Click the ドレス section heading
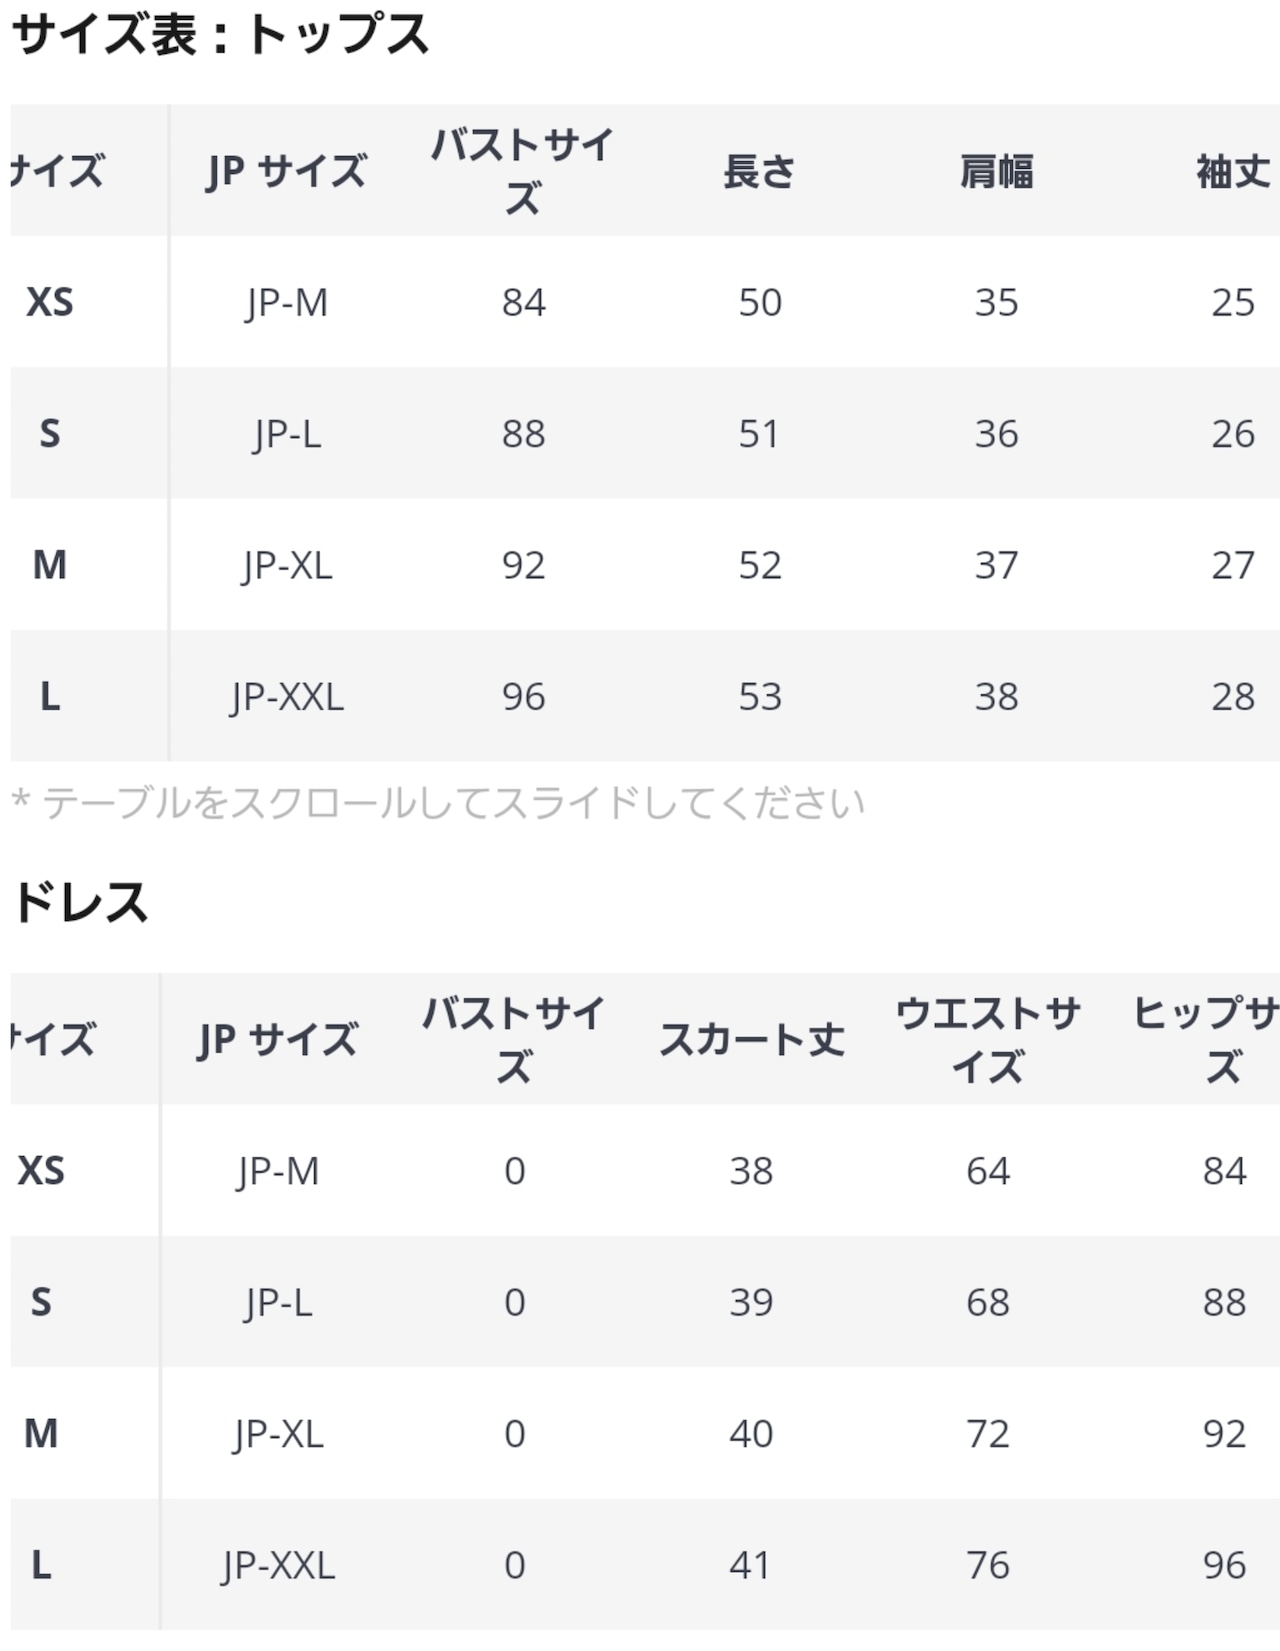Image resolution: width=1280 pixels, height=1651 pixels. [x=80, y=902]
